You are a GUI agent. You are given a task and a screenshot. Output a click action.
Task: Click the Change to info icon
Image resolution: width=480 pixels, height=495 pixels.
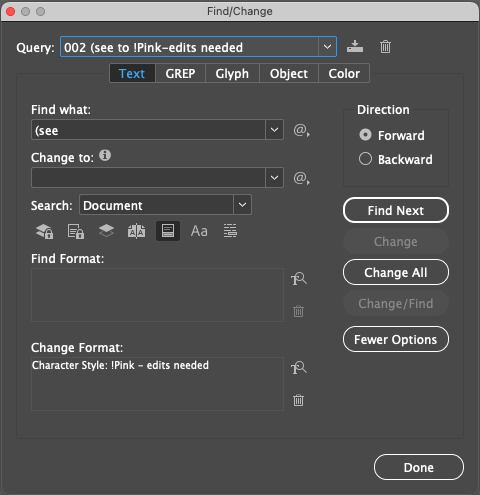point(105,155)
